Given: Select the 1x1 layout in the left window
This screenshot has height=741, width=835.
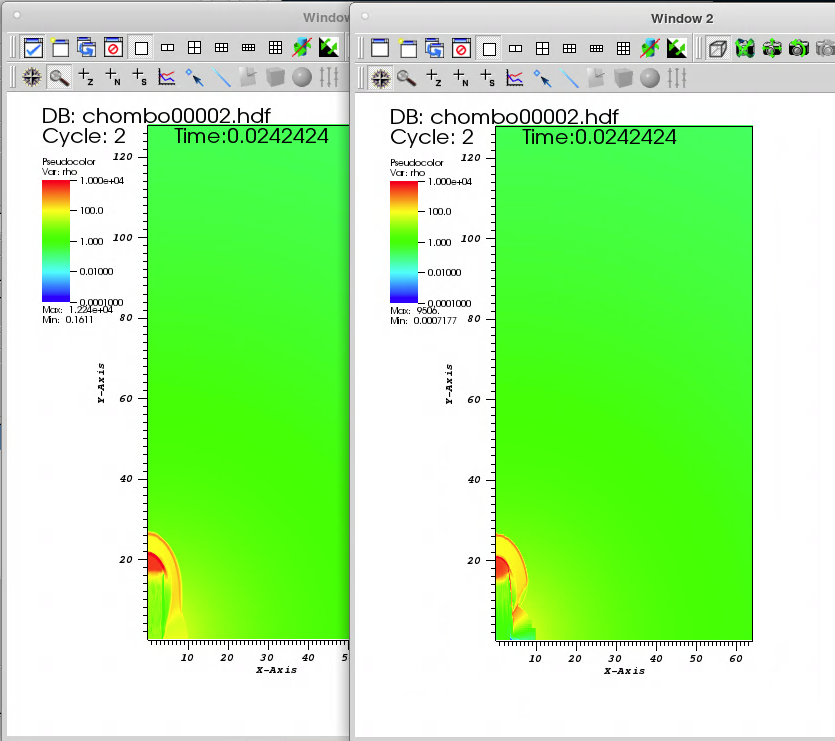Looking at the screenshot, I should pyautogui.click(x=141, y=48).
